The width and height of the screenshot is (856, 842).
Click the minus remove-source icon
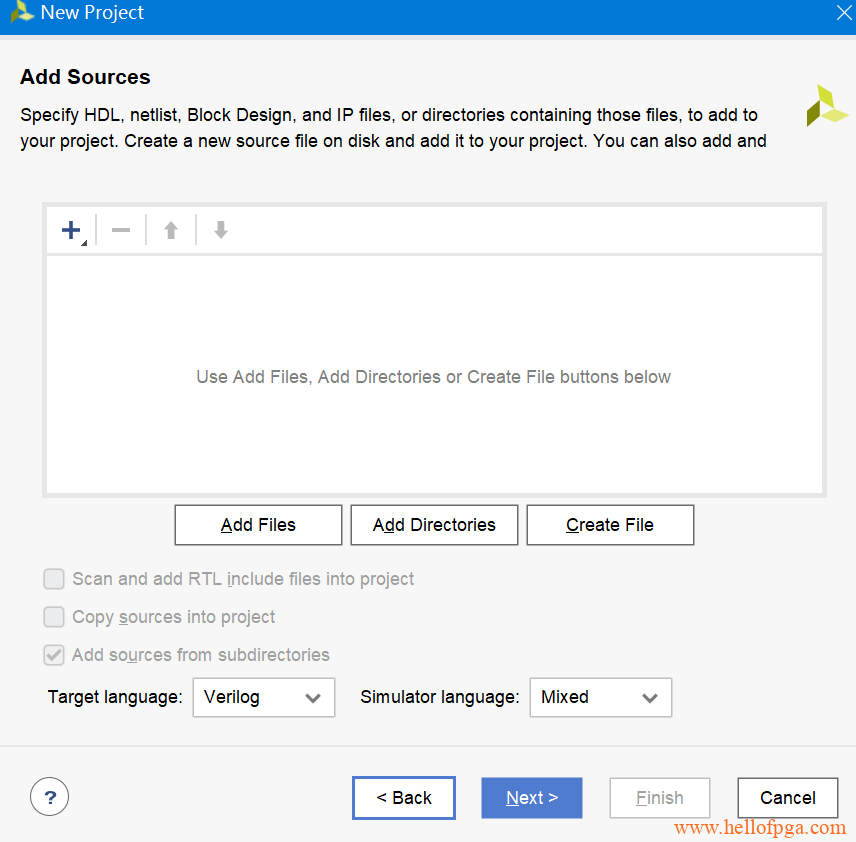click(121, 230)
